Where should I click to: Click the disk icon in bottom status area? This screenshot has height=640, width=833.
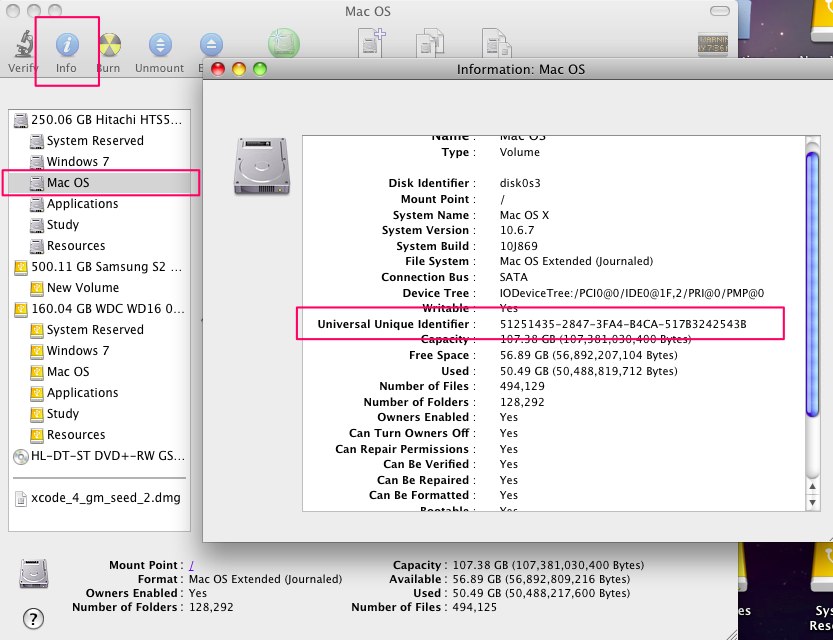tap(33, 574)
